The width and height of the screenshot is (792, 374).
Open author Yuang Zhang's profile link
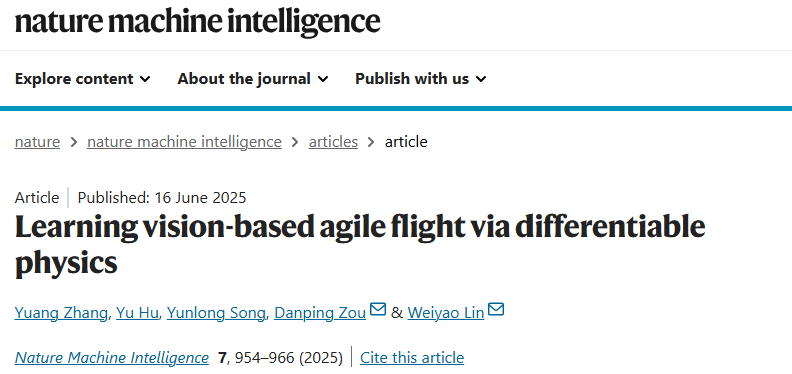coord(61,313)
